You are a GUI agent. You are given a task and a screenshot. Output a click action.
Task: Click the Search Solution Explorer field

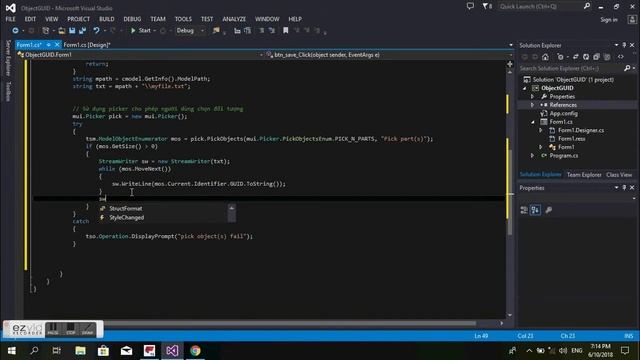[570, 68]
